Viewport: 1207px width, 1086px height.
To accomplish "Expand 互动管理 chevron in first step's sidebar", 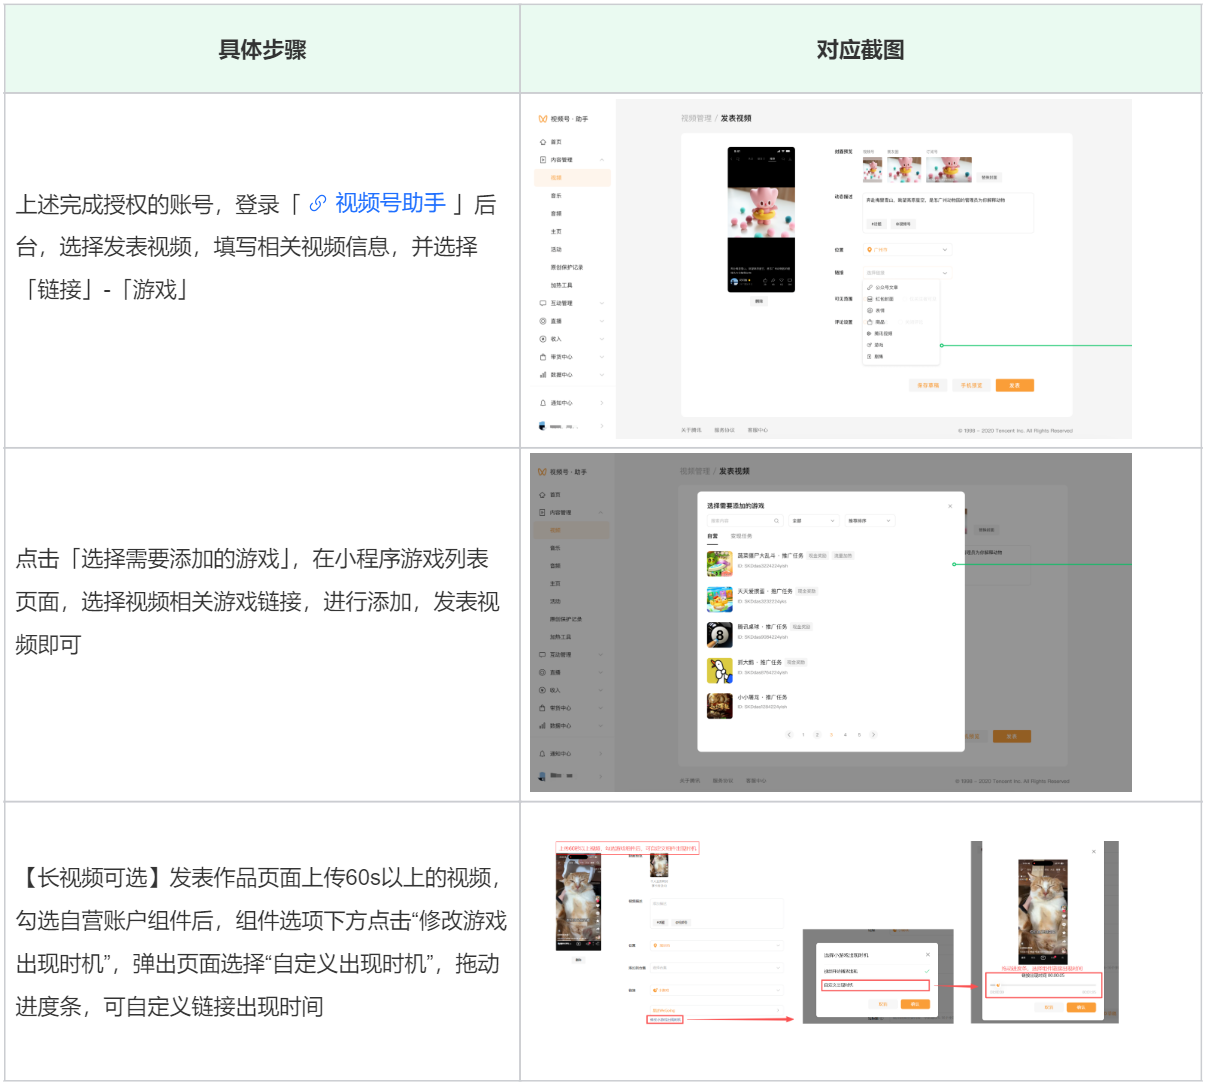I will coord(602,303).
